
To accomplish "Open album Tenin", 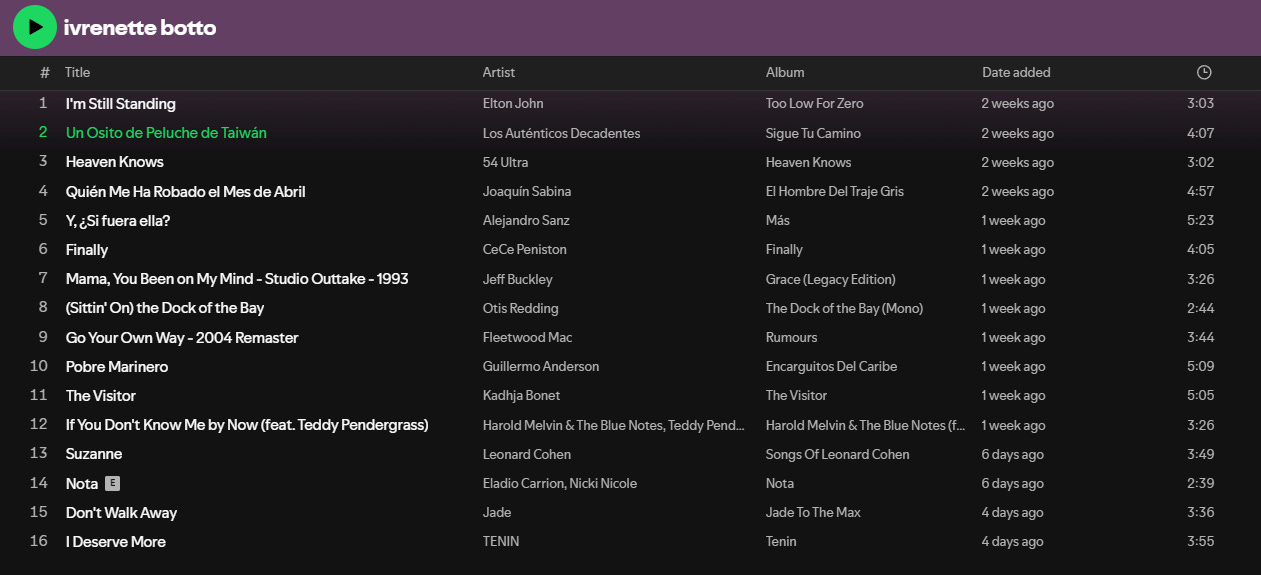I will pyautogui.click(x=782, y=542).
